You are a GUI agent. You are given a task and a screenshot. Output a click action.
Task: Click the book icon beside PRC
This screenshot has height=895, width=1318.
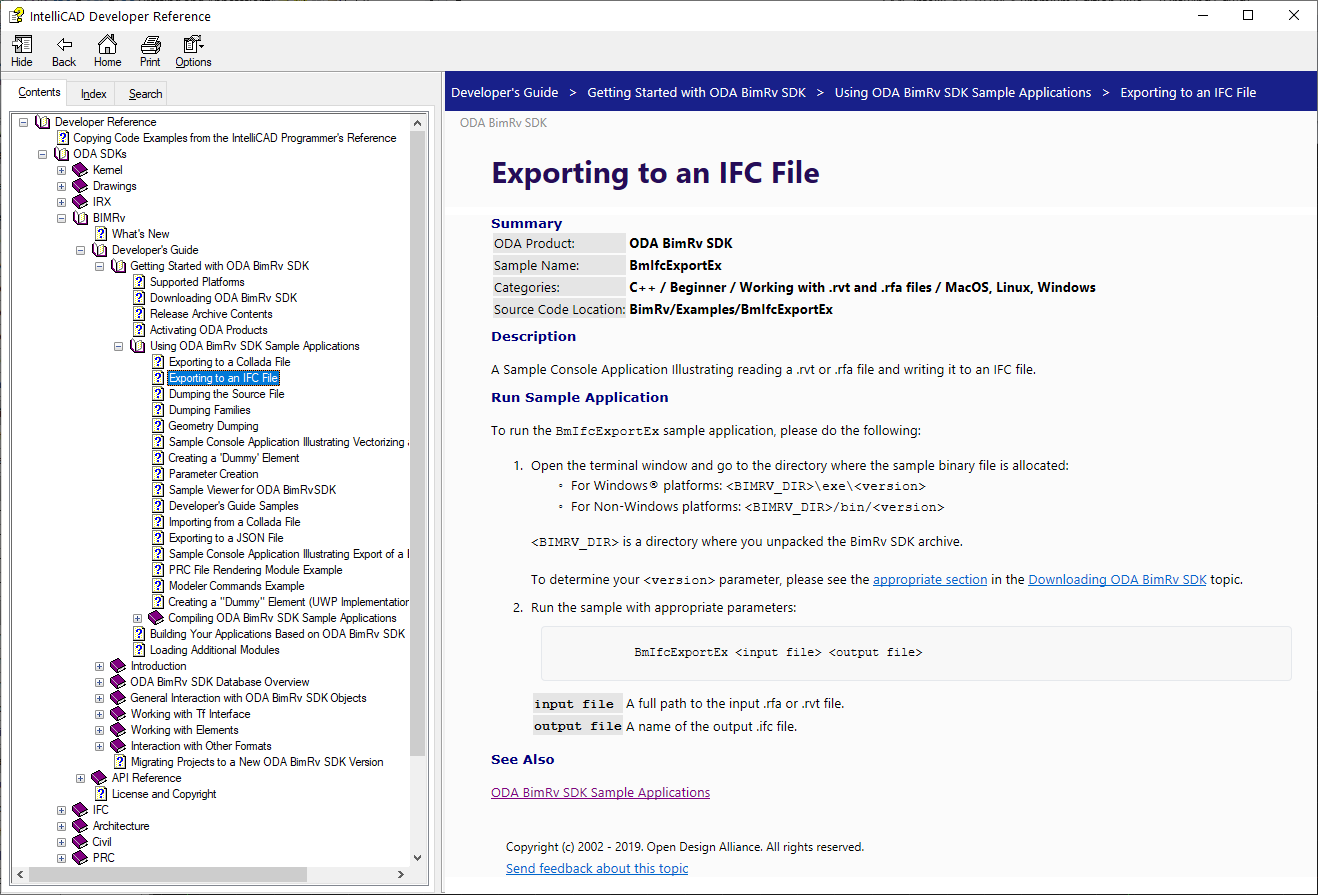pos(81,858)
